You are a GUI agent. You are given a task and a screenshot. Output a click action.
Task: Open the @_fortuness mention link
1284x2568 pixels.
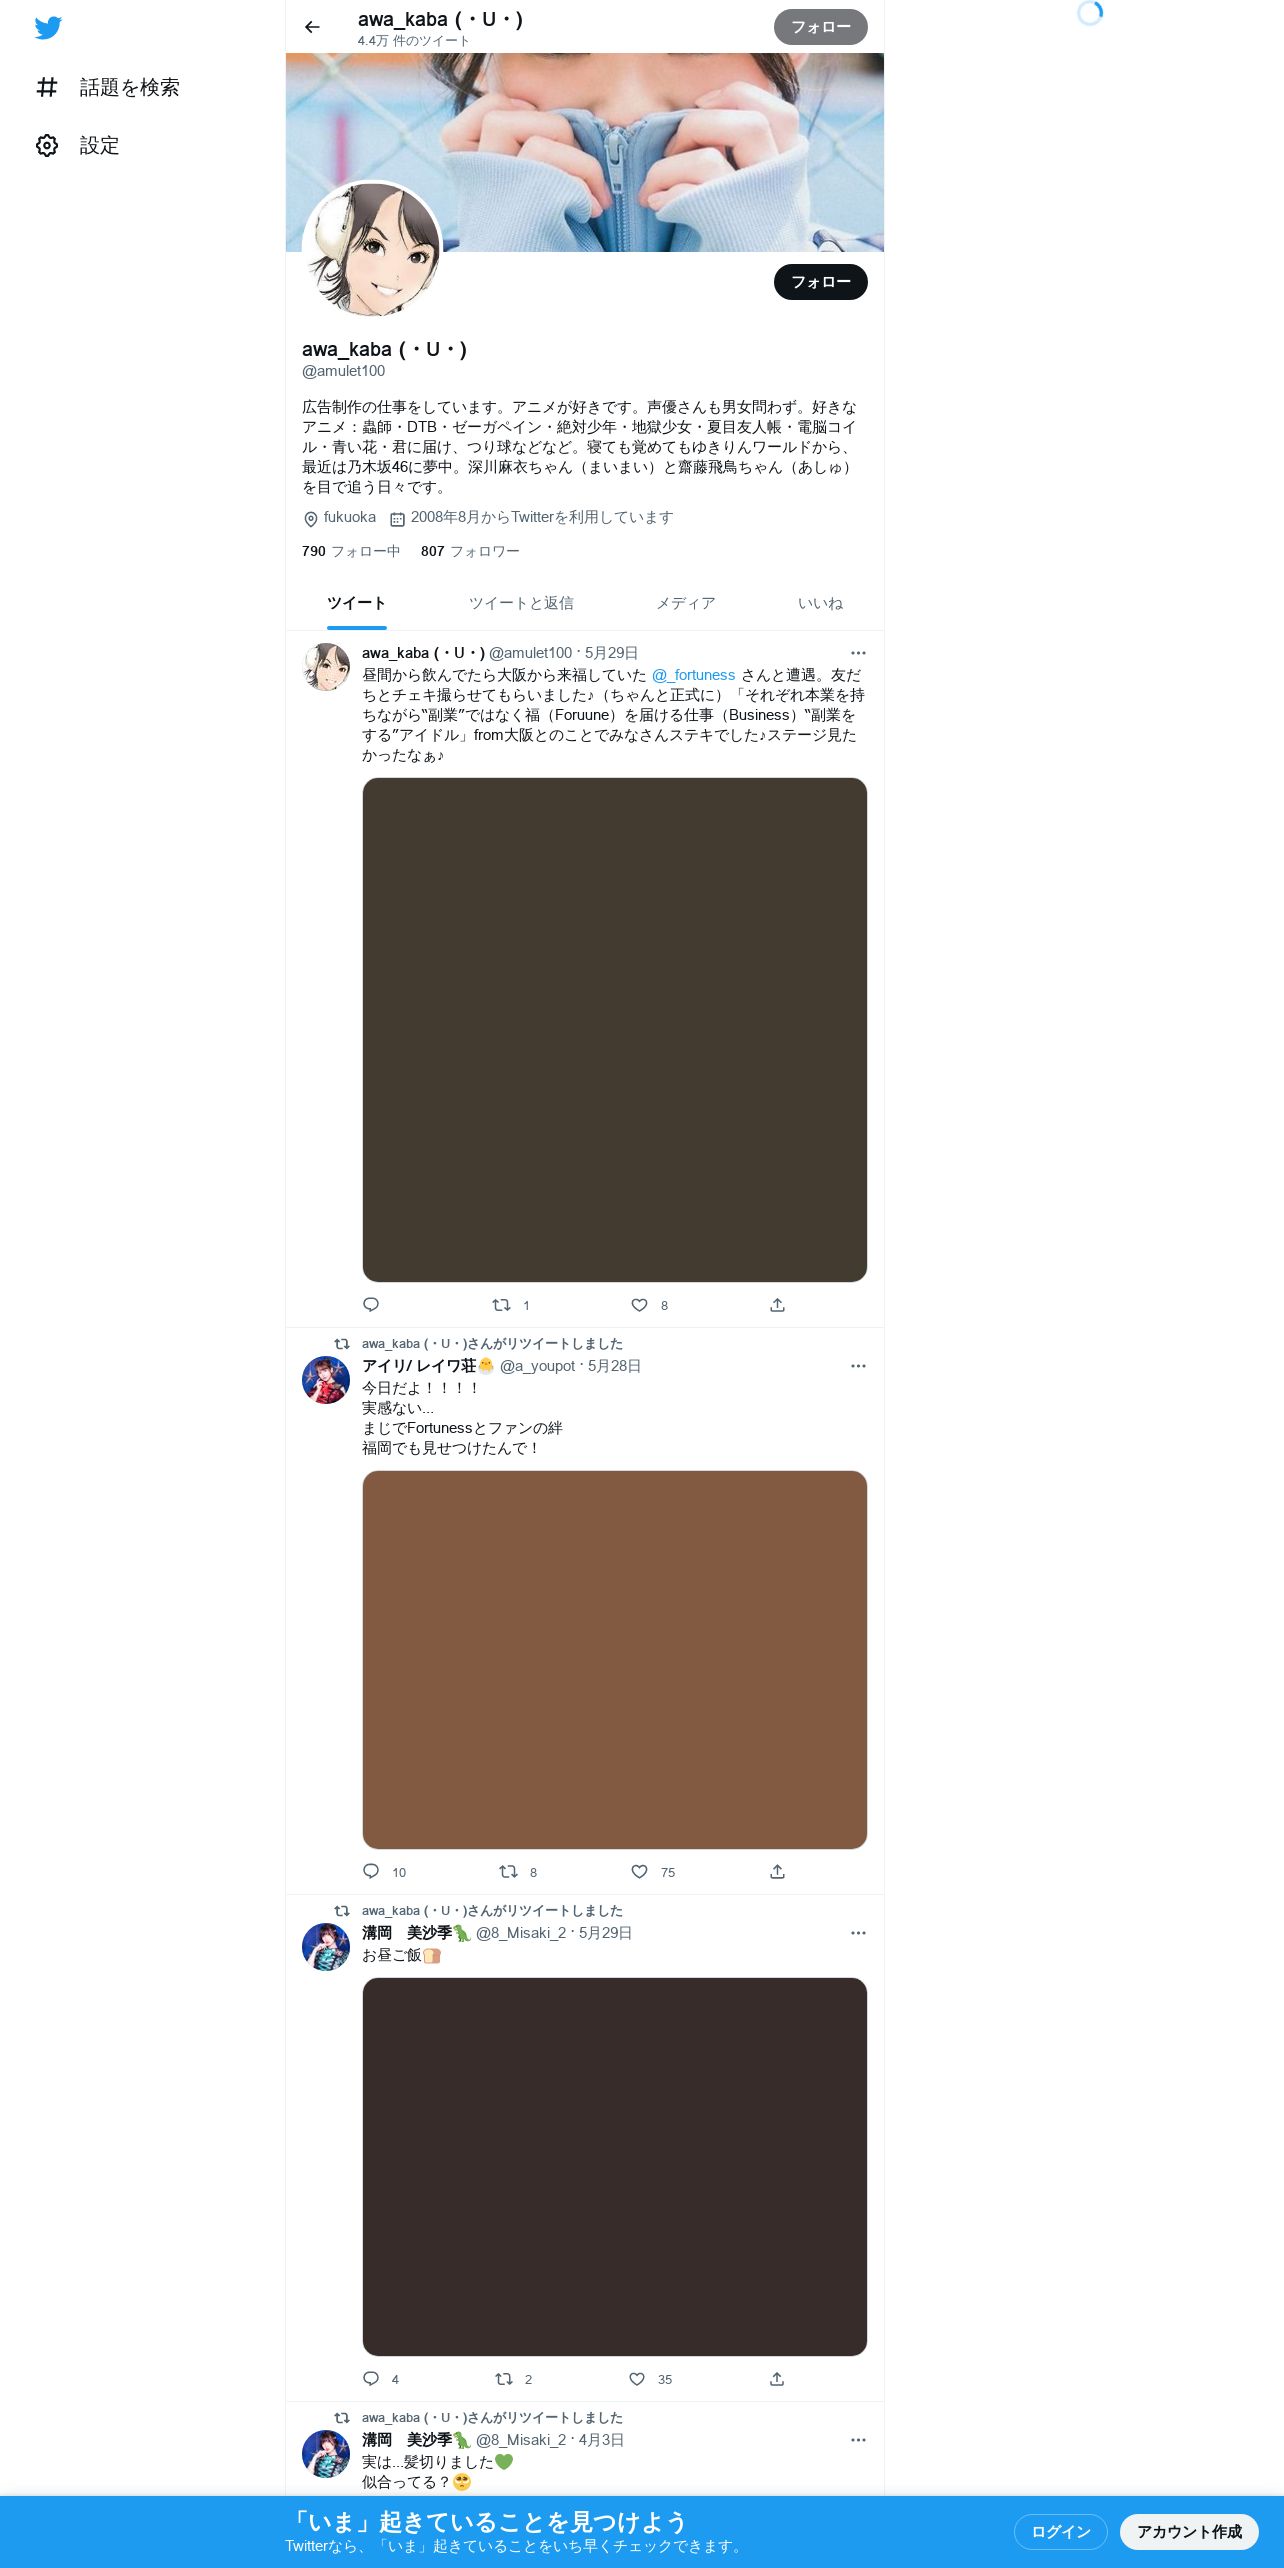point(693,675)
